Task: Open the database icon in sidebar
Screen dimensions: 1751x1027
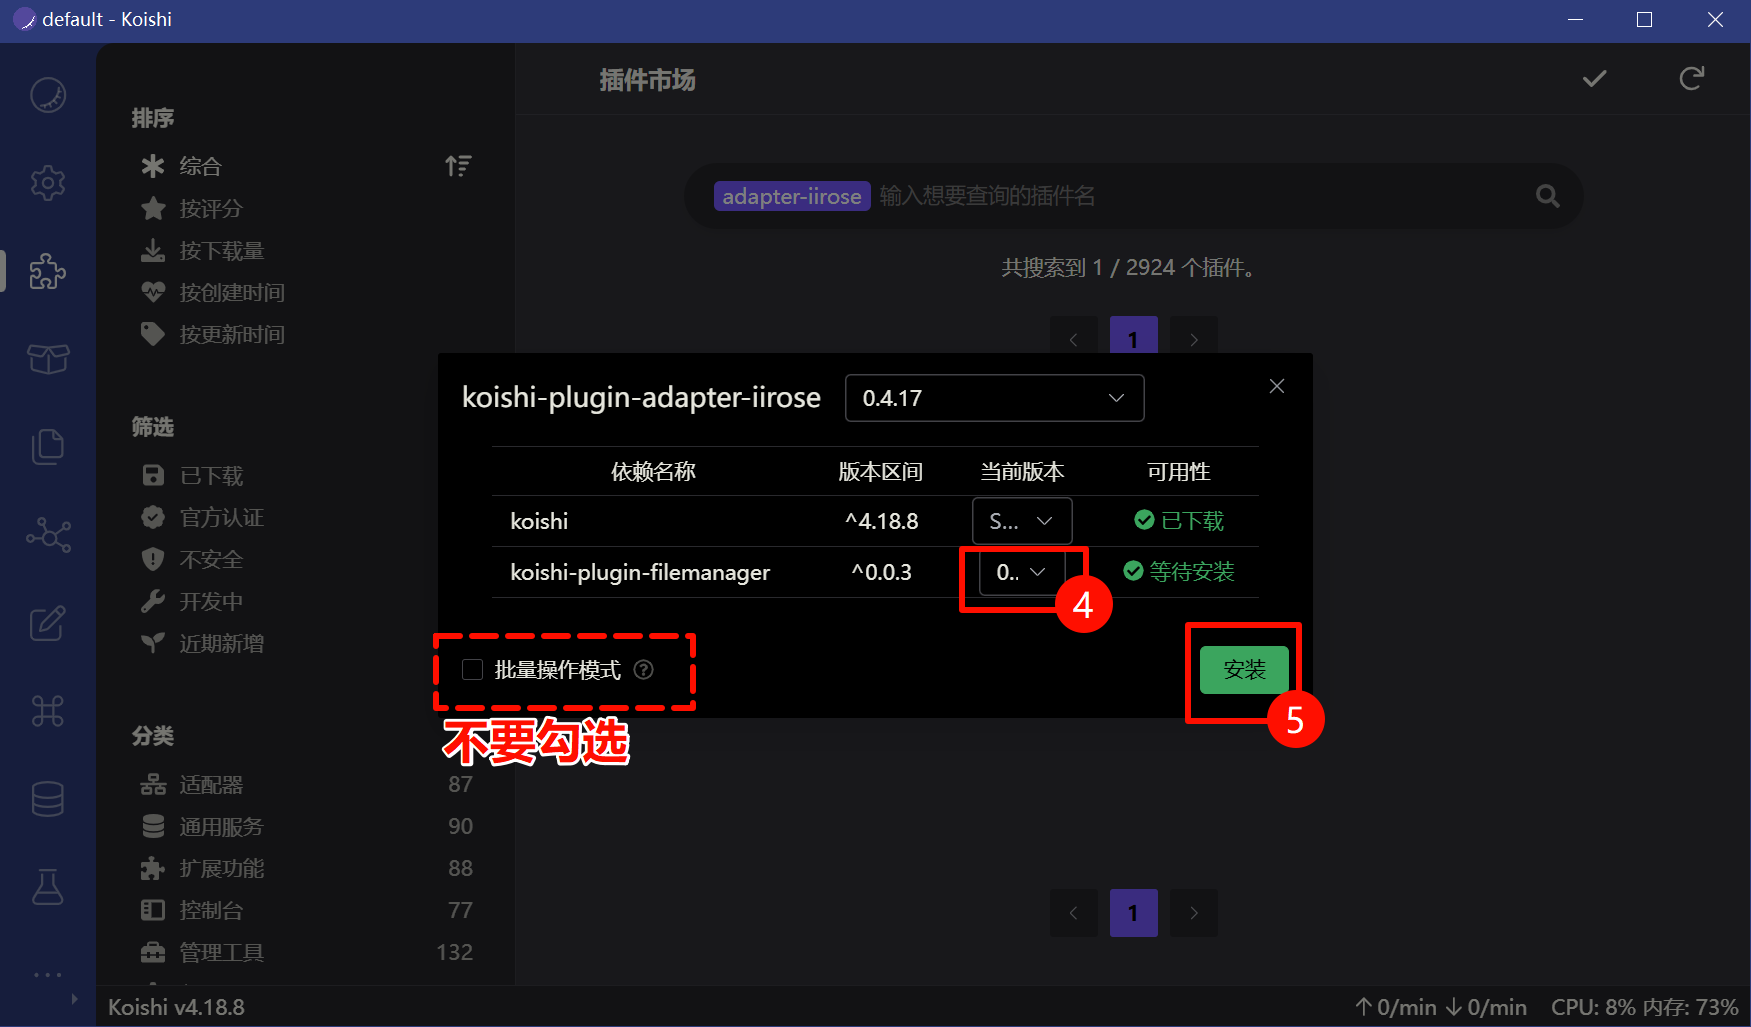Action: pyautogui.click(x=47, y=799)
